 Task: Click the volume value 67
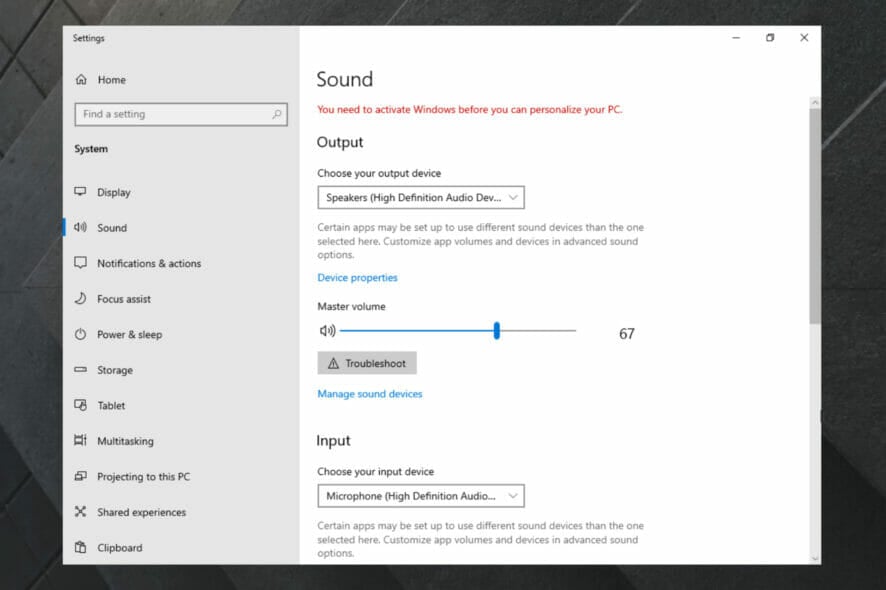click(627, 333)
